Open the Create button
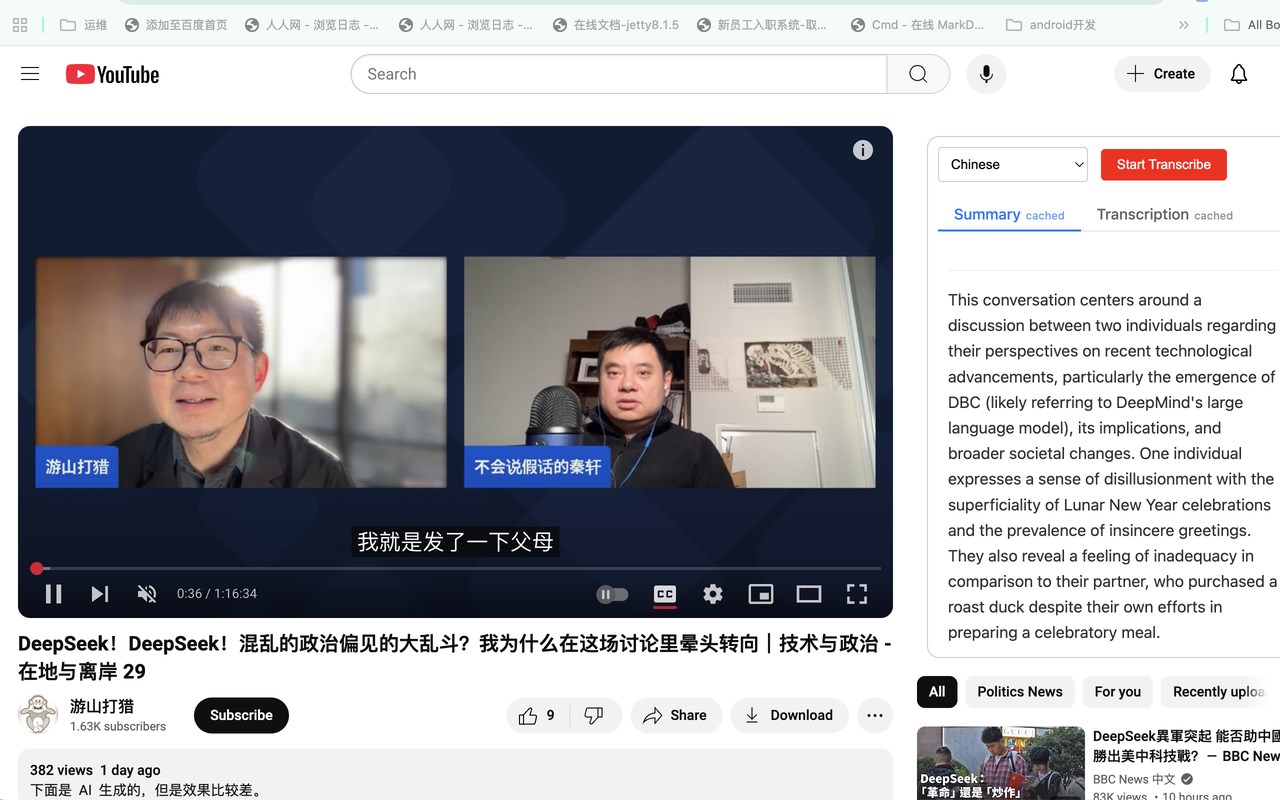Viewport: 1280px width, 800px height. pos(1162,74)
